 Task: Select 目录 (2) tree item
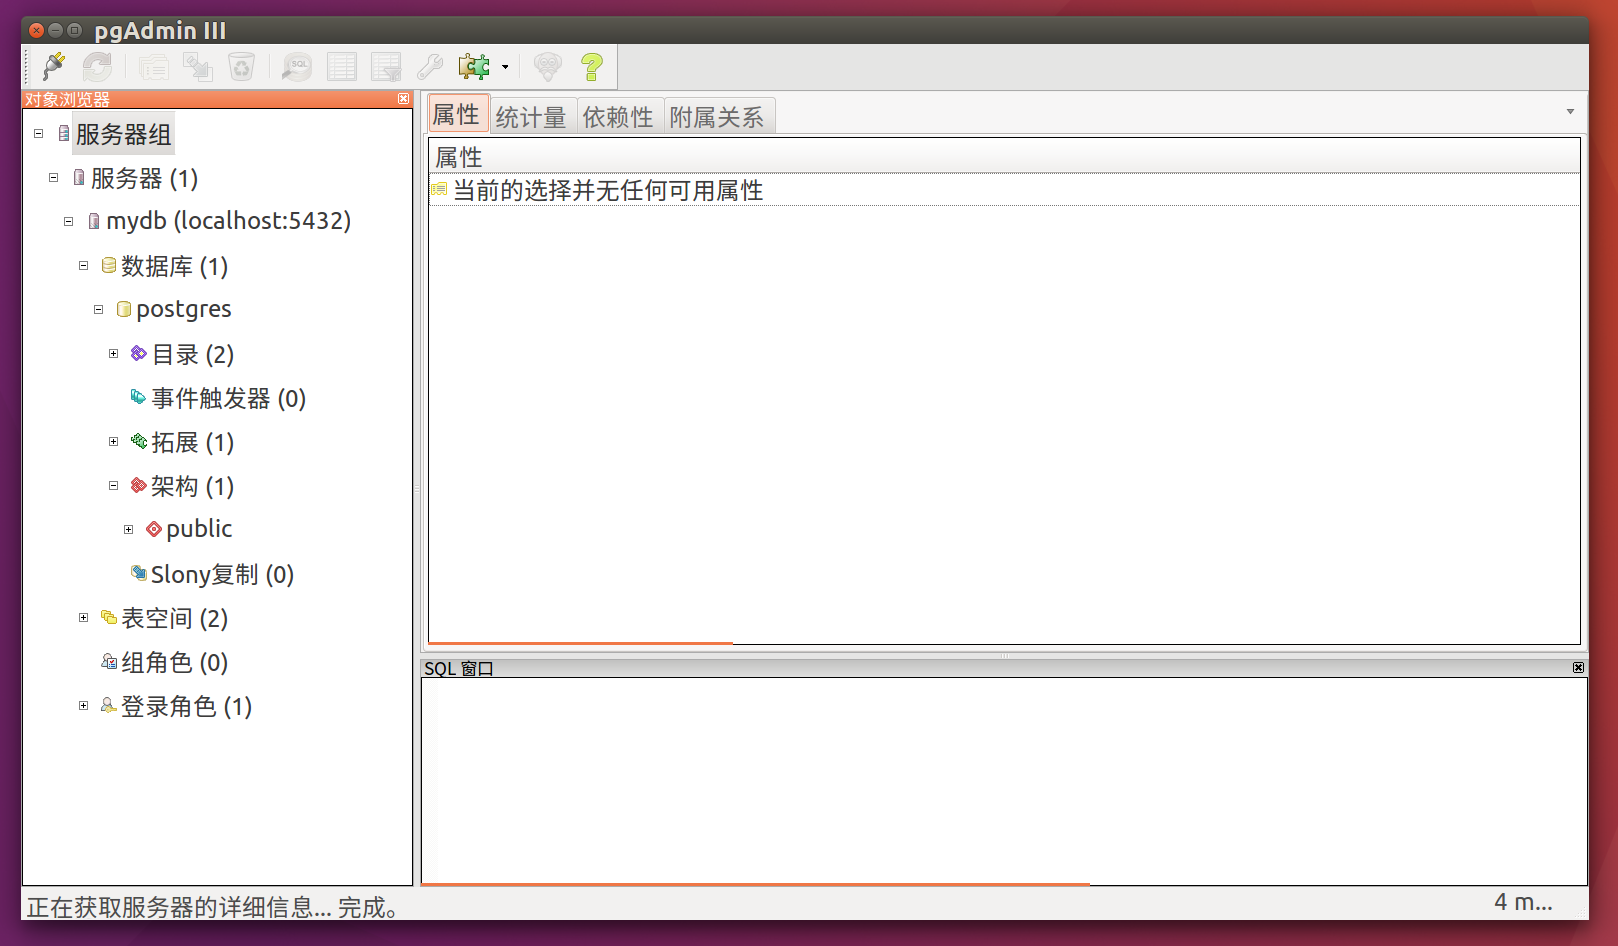[x=193, y=354]
